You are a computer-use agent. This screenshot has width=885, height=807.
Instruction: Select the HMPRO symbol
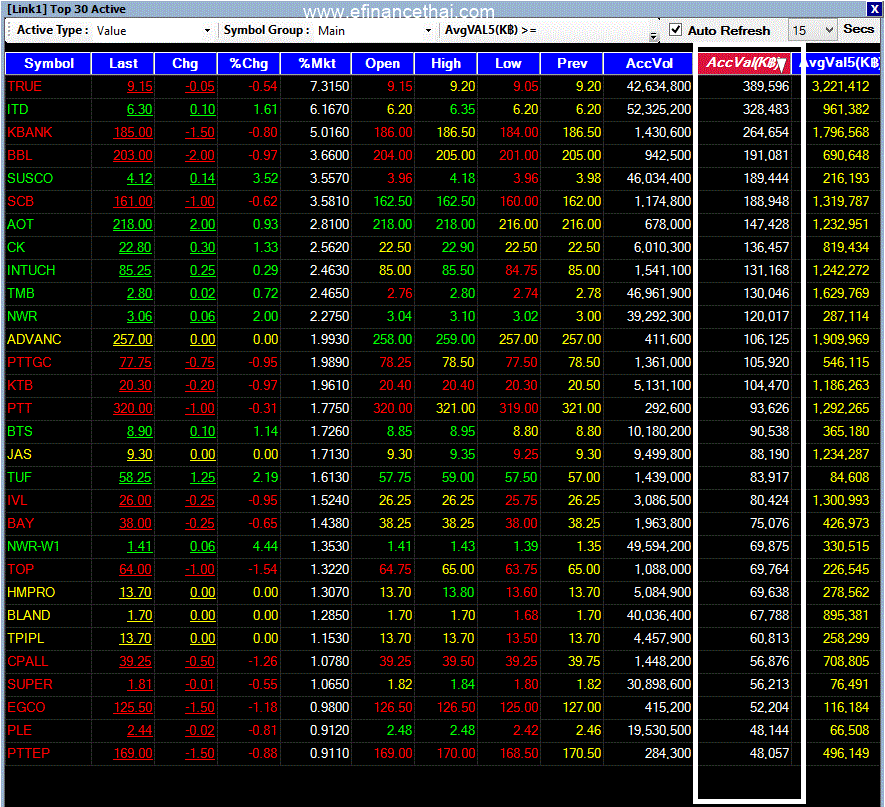tap(31, 593)
